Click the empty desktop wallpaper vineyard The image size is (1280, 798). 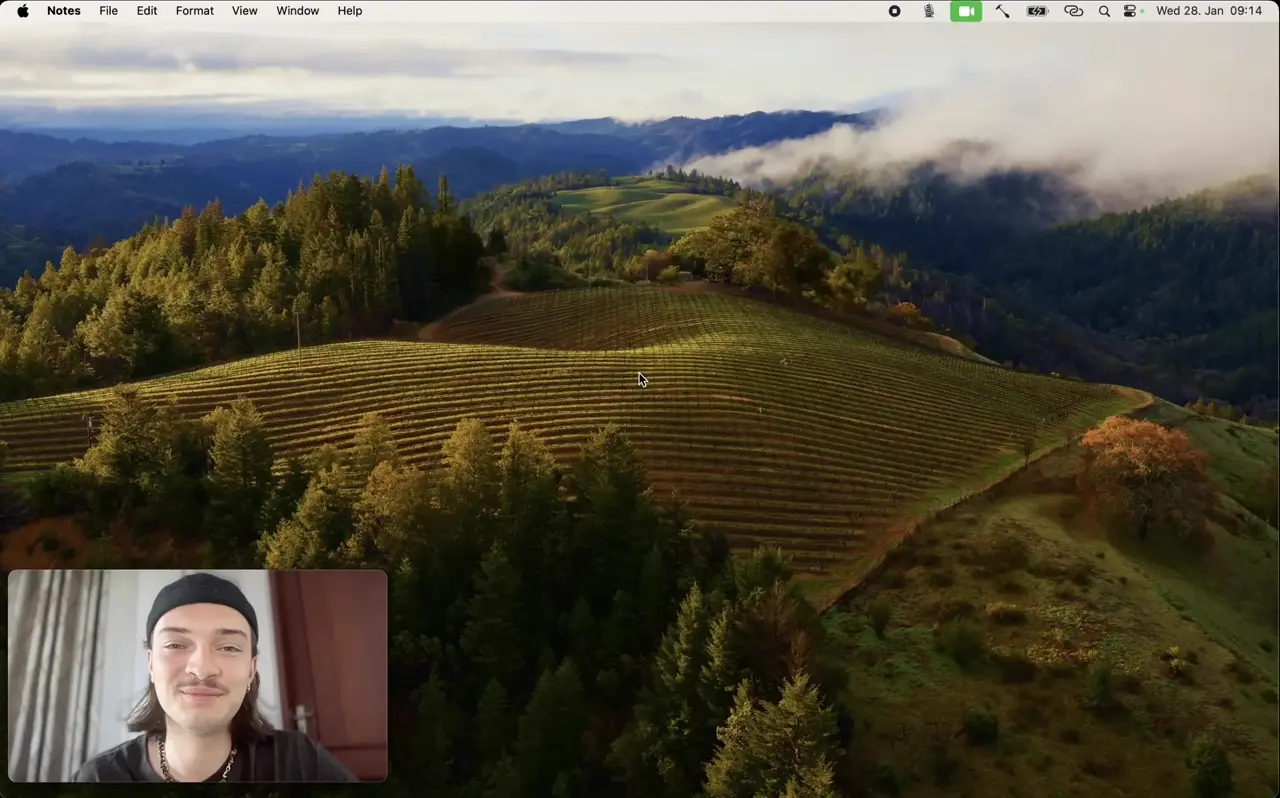[700, 420]
